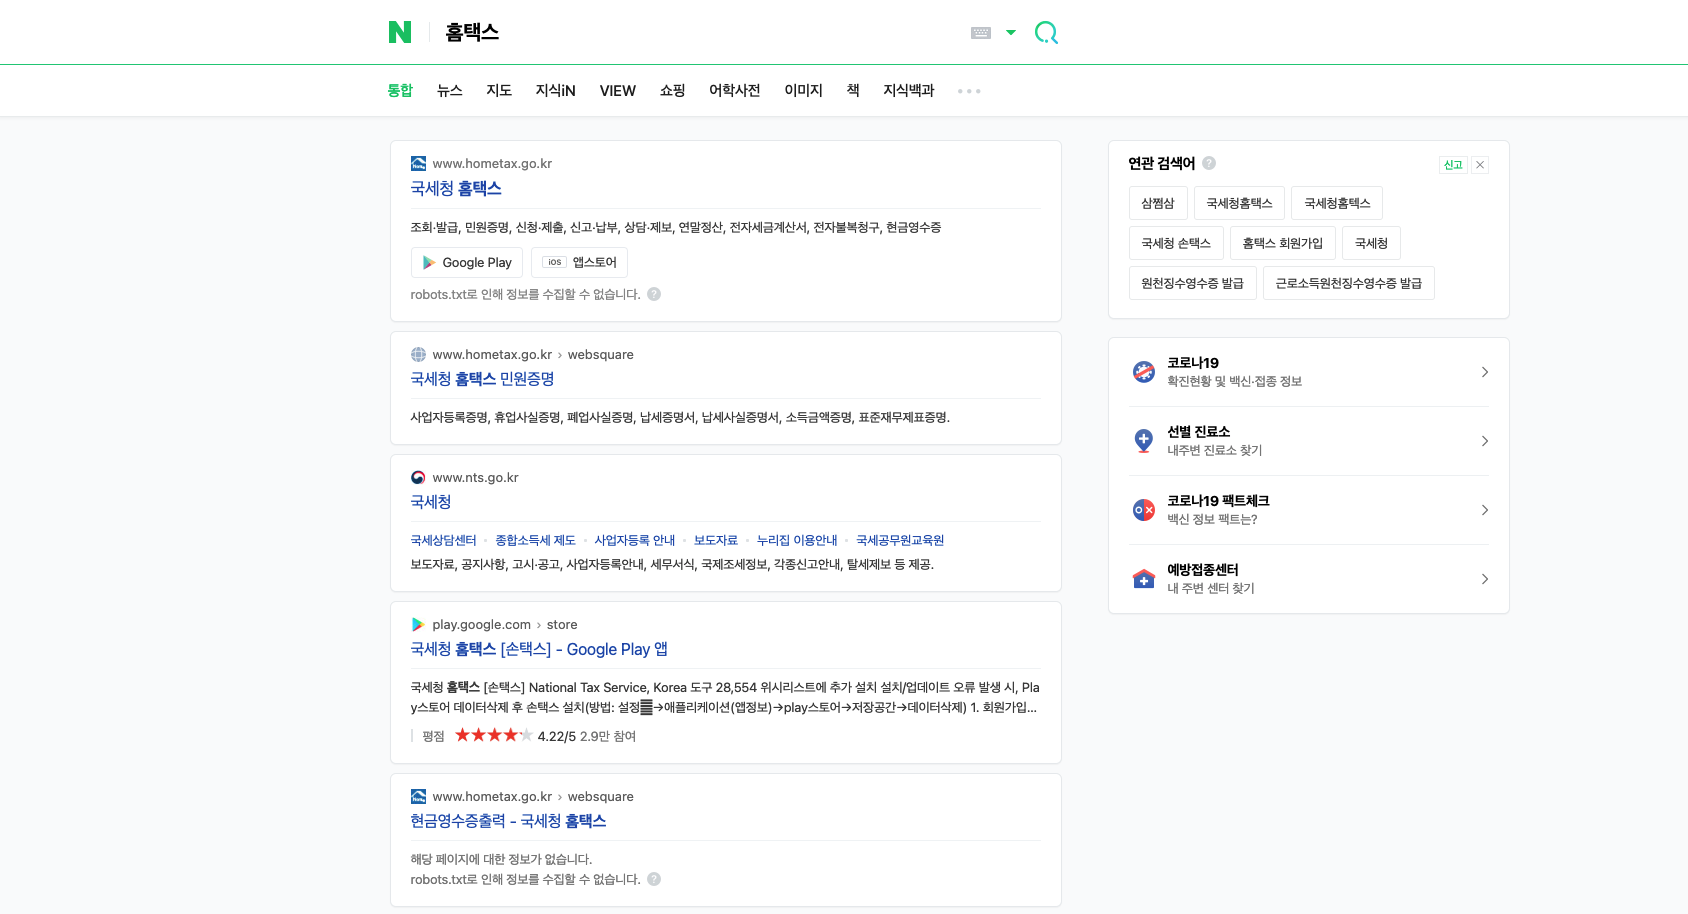This screenshot has height=914, width=1688.
Task: Open 국세청 홈택스 민원증명 link
Action: pyautogui.click(x=482, y=379)
